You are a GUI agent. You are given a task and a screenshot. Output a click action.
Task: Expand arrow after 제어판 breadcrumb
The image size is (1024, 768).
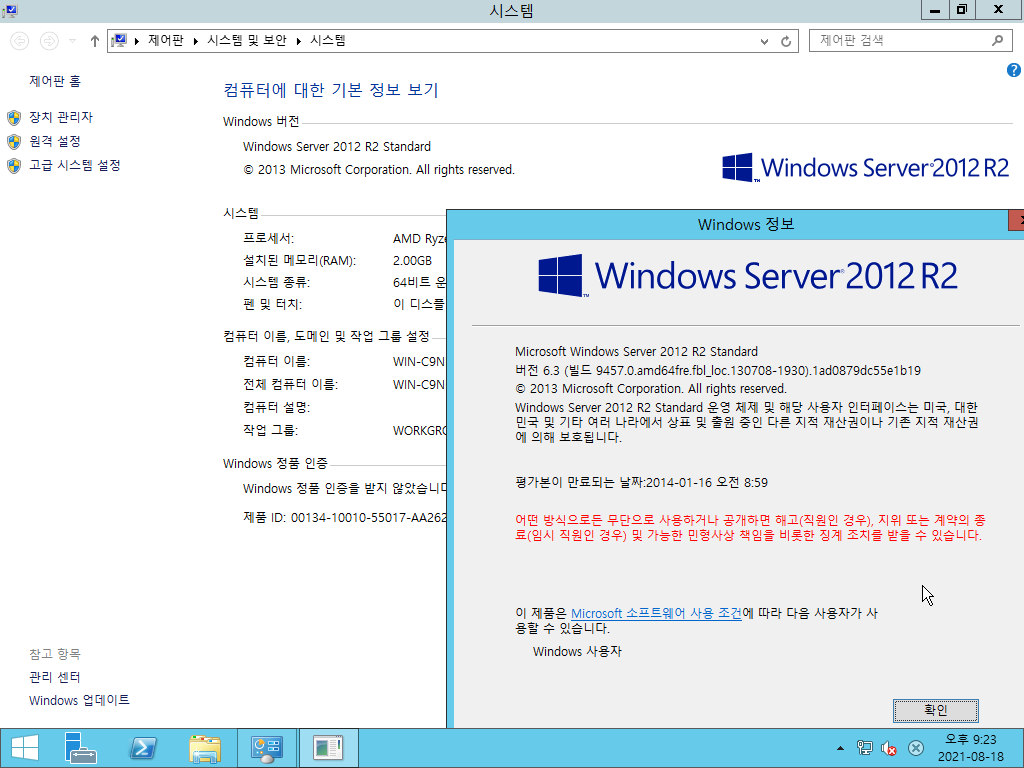point(195,41)
